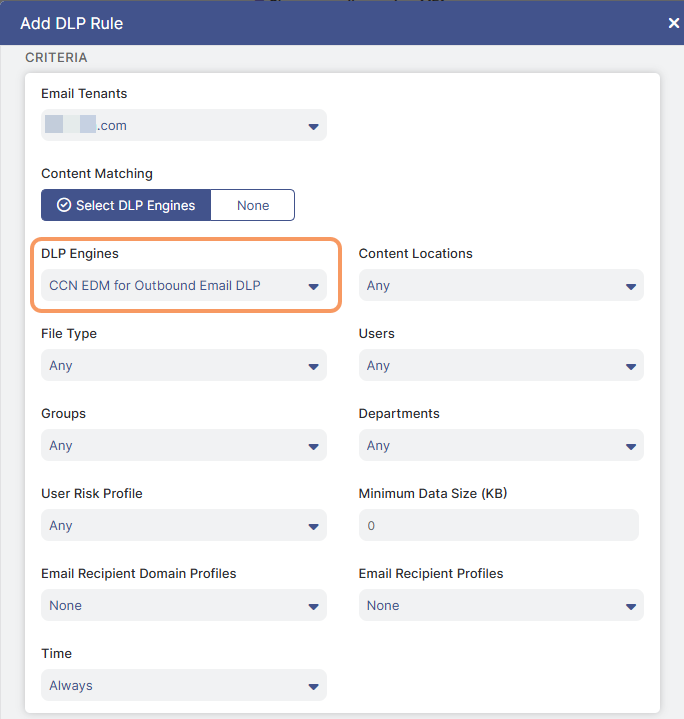Open the Content Locations dropdown
This screenshot has width=684, height=719.
(x=501, y=285)
